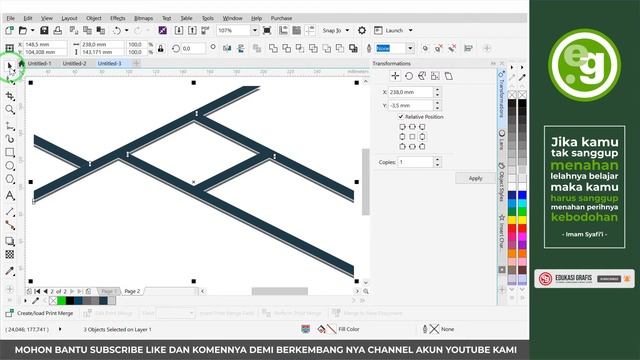Select the Rectangle tool

coord(10,152)
